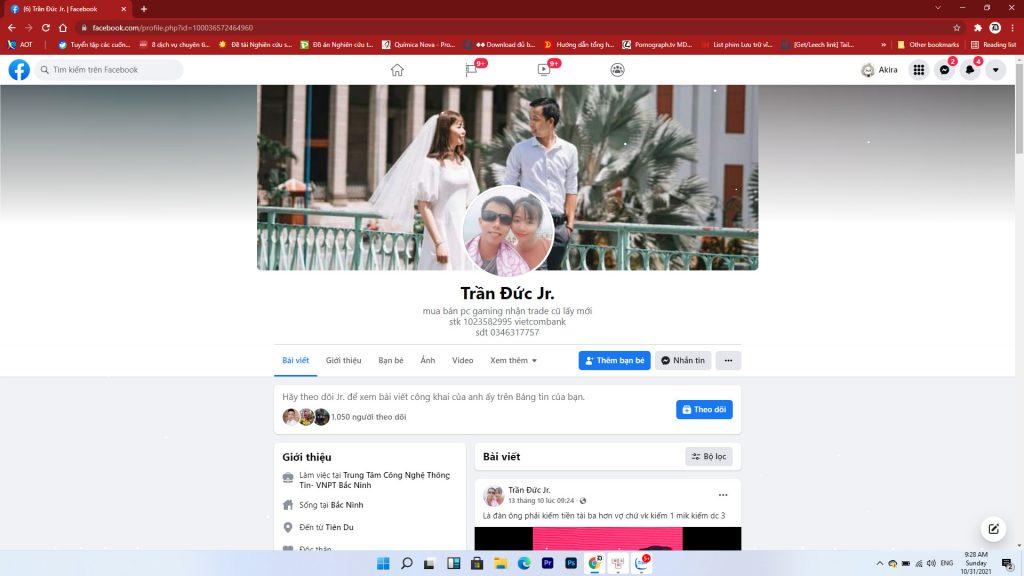This screenshot has height=576, width=1024.
Task: Switch to the Giới thiệu tab
Action: [344, 360]
